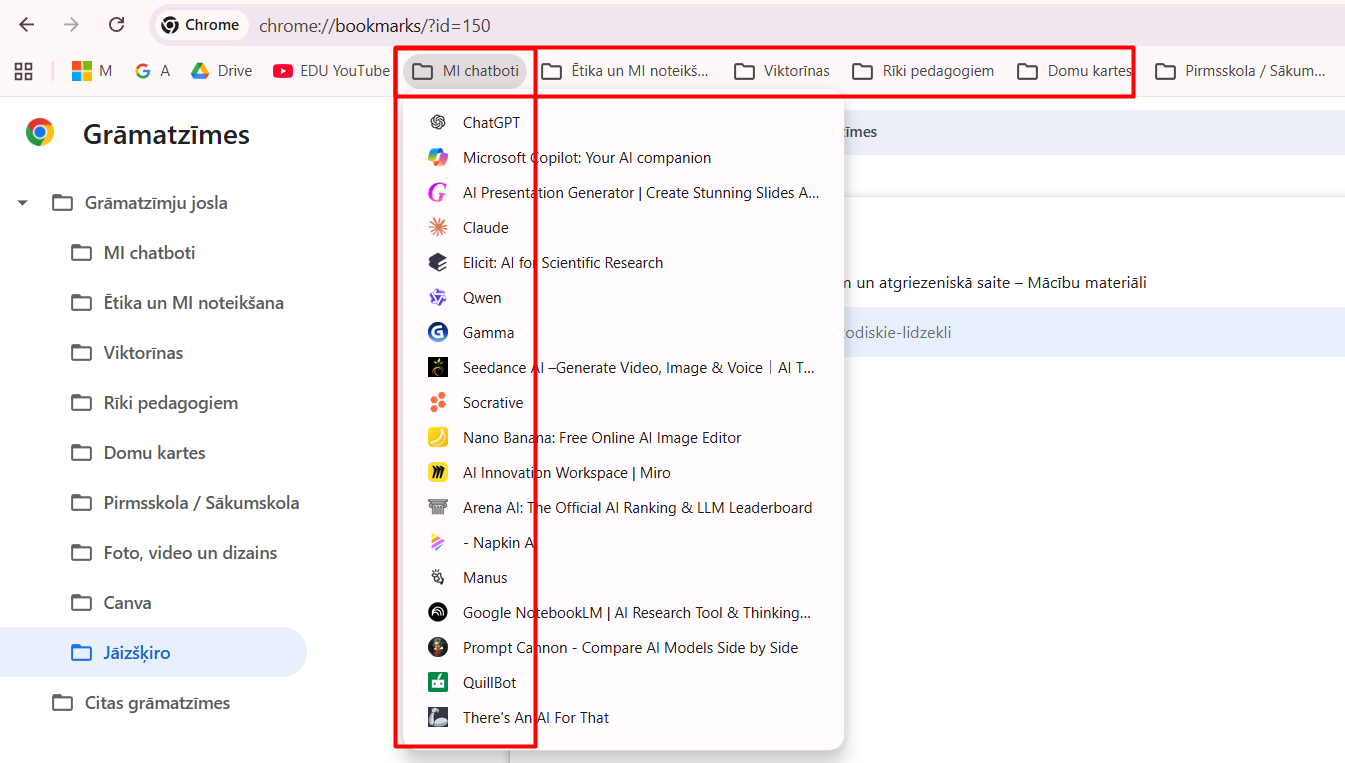1345x763 pixels.
Task: Click the Google NotebookLM black icon
Action: coord(437,613)
